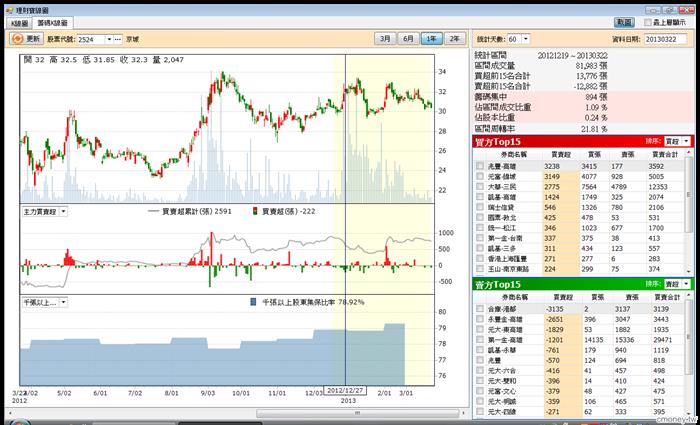Open the stock lookup '...' button beside 2524
The width and height of the screenshot is (700, 425).
tap(118, 39)
